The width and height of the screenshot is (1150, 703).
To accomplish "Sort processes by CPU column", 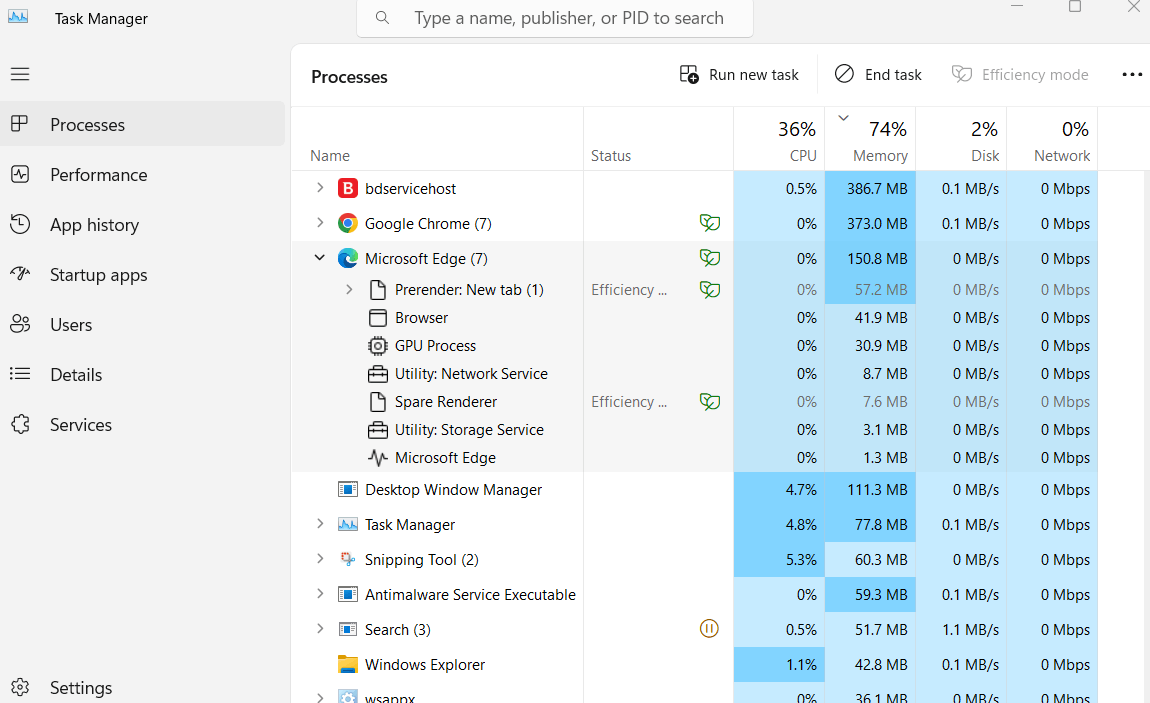I will pyautogui.click(x=779, y=139).
